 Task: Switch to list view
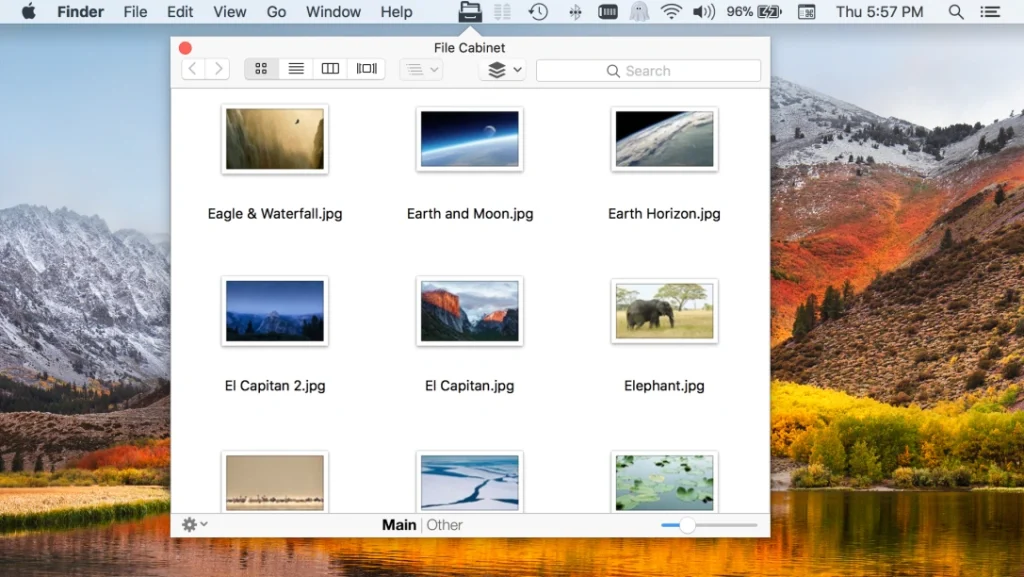pos(296,68)
